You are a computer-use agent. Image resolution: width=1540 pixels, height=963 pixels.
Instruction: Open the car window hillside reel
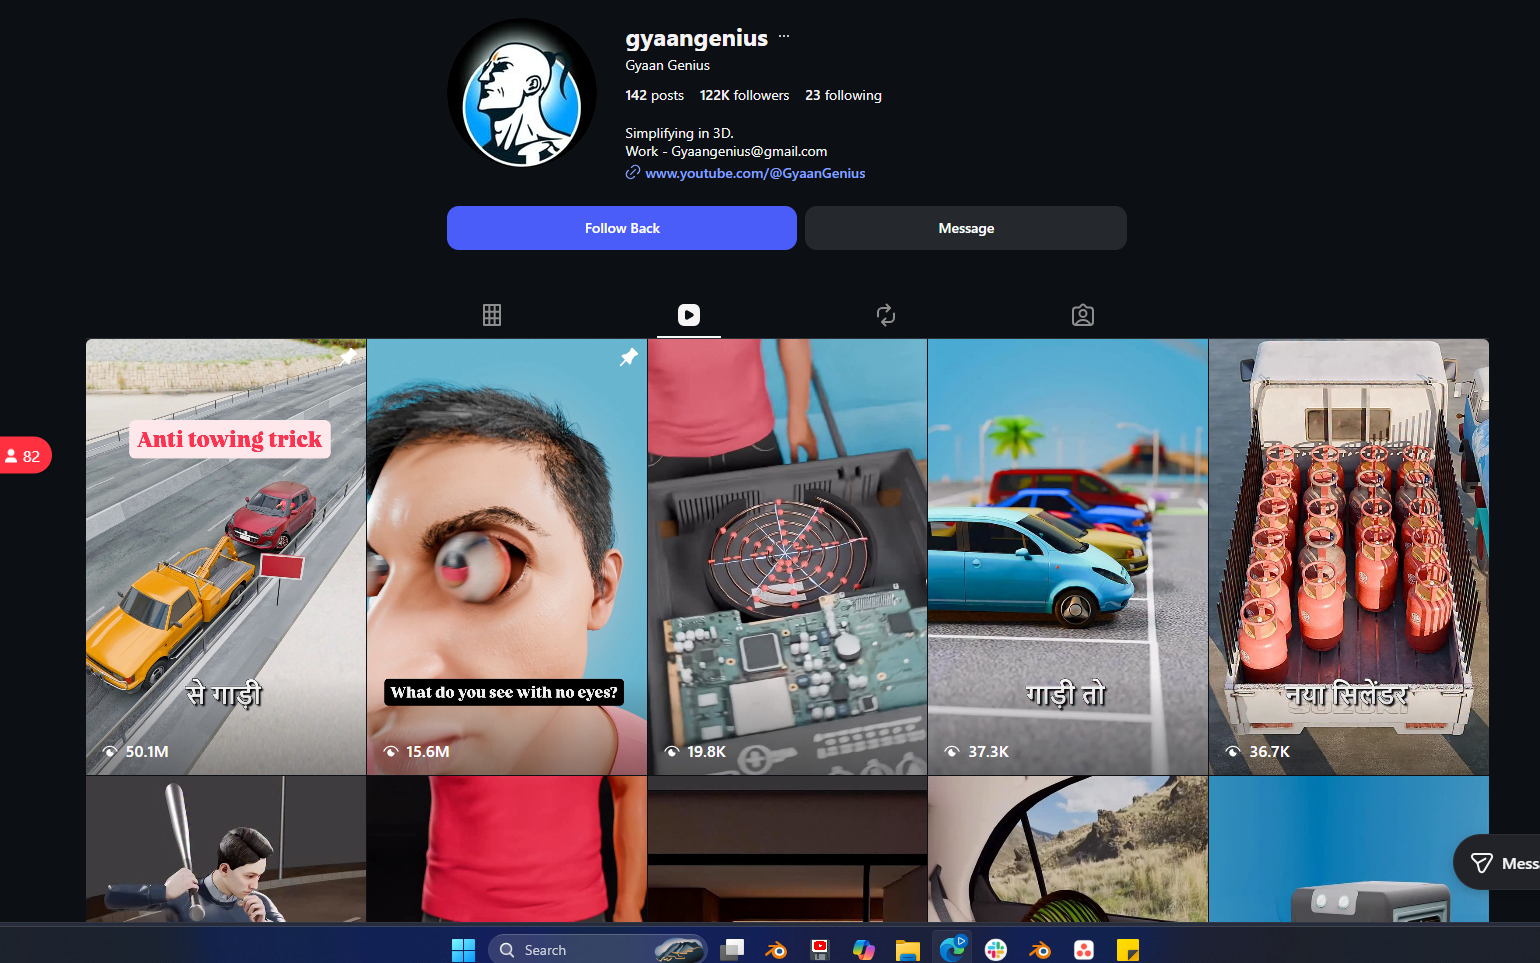pos(1068,849)
